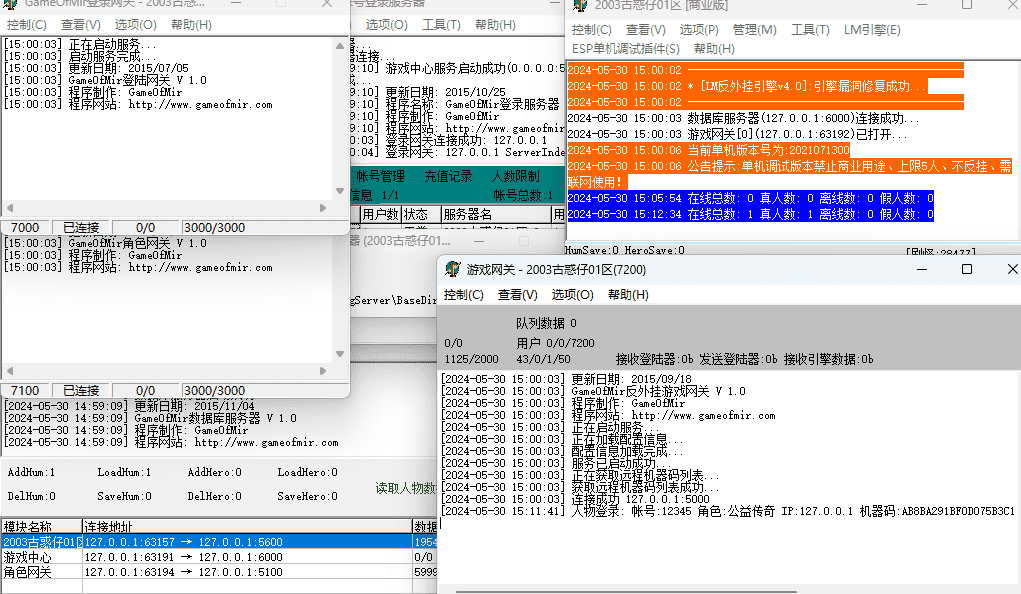The height and width of the screenshot is (594, 1021).
Task: Open 工具(T) menu in 商业版 engine window
Action: click(x=810, y=30)
